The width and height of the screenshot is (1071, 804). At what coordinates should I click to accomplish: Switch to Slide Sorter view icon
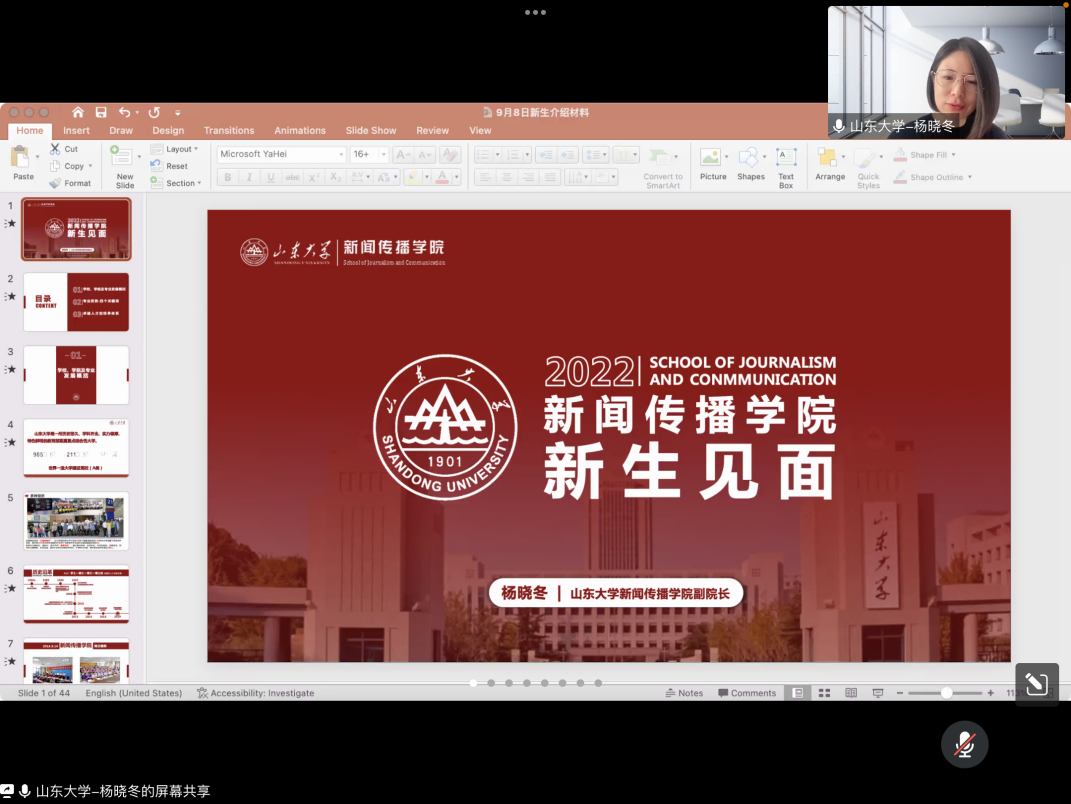[x=825, y=693]
